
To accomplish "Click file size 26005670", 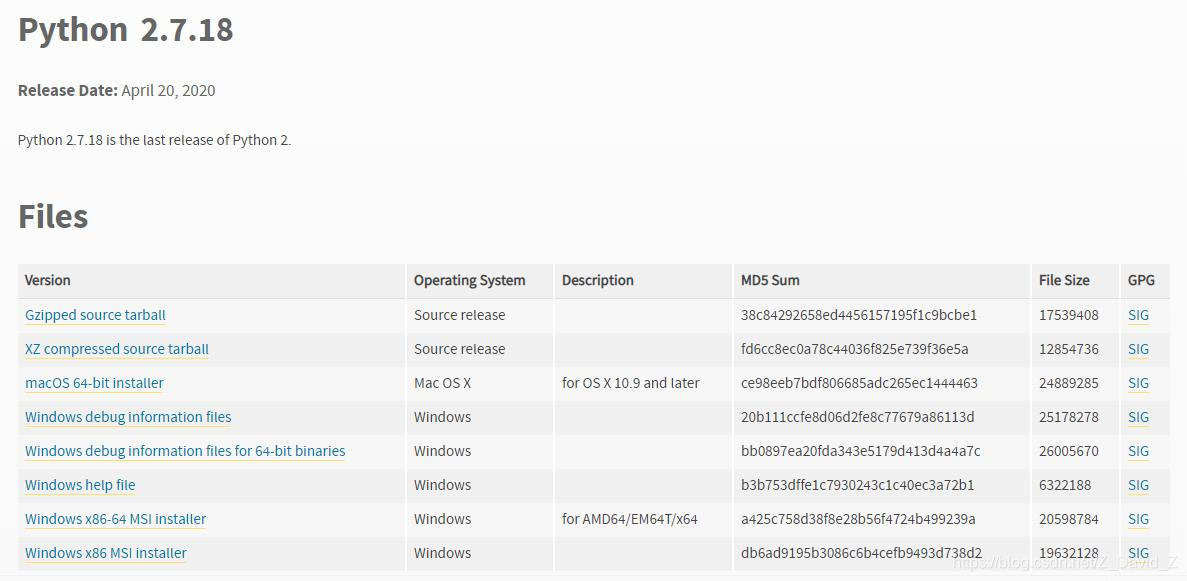I will click(1069, 451).
